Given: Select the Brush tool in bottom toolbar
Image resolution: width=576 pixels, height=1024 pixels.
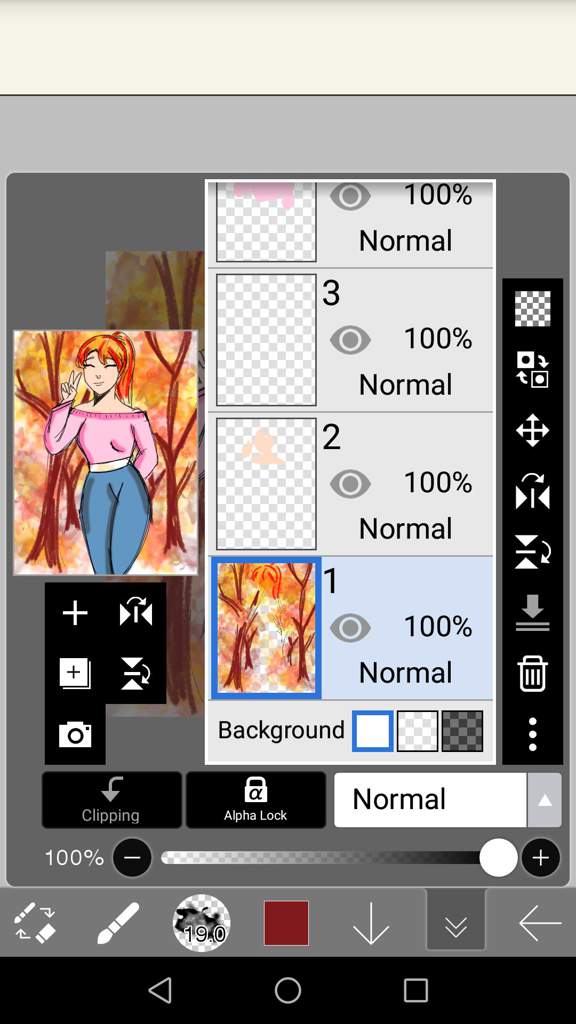Looking at the screenshot, I should coord(118,923).
